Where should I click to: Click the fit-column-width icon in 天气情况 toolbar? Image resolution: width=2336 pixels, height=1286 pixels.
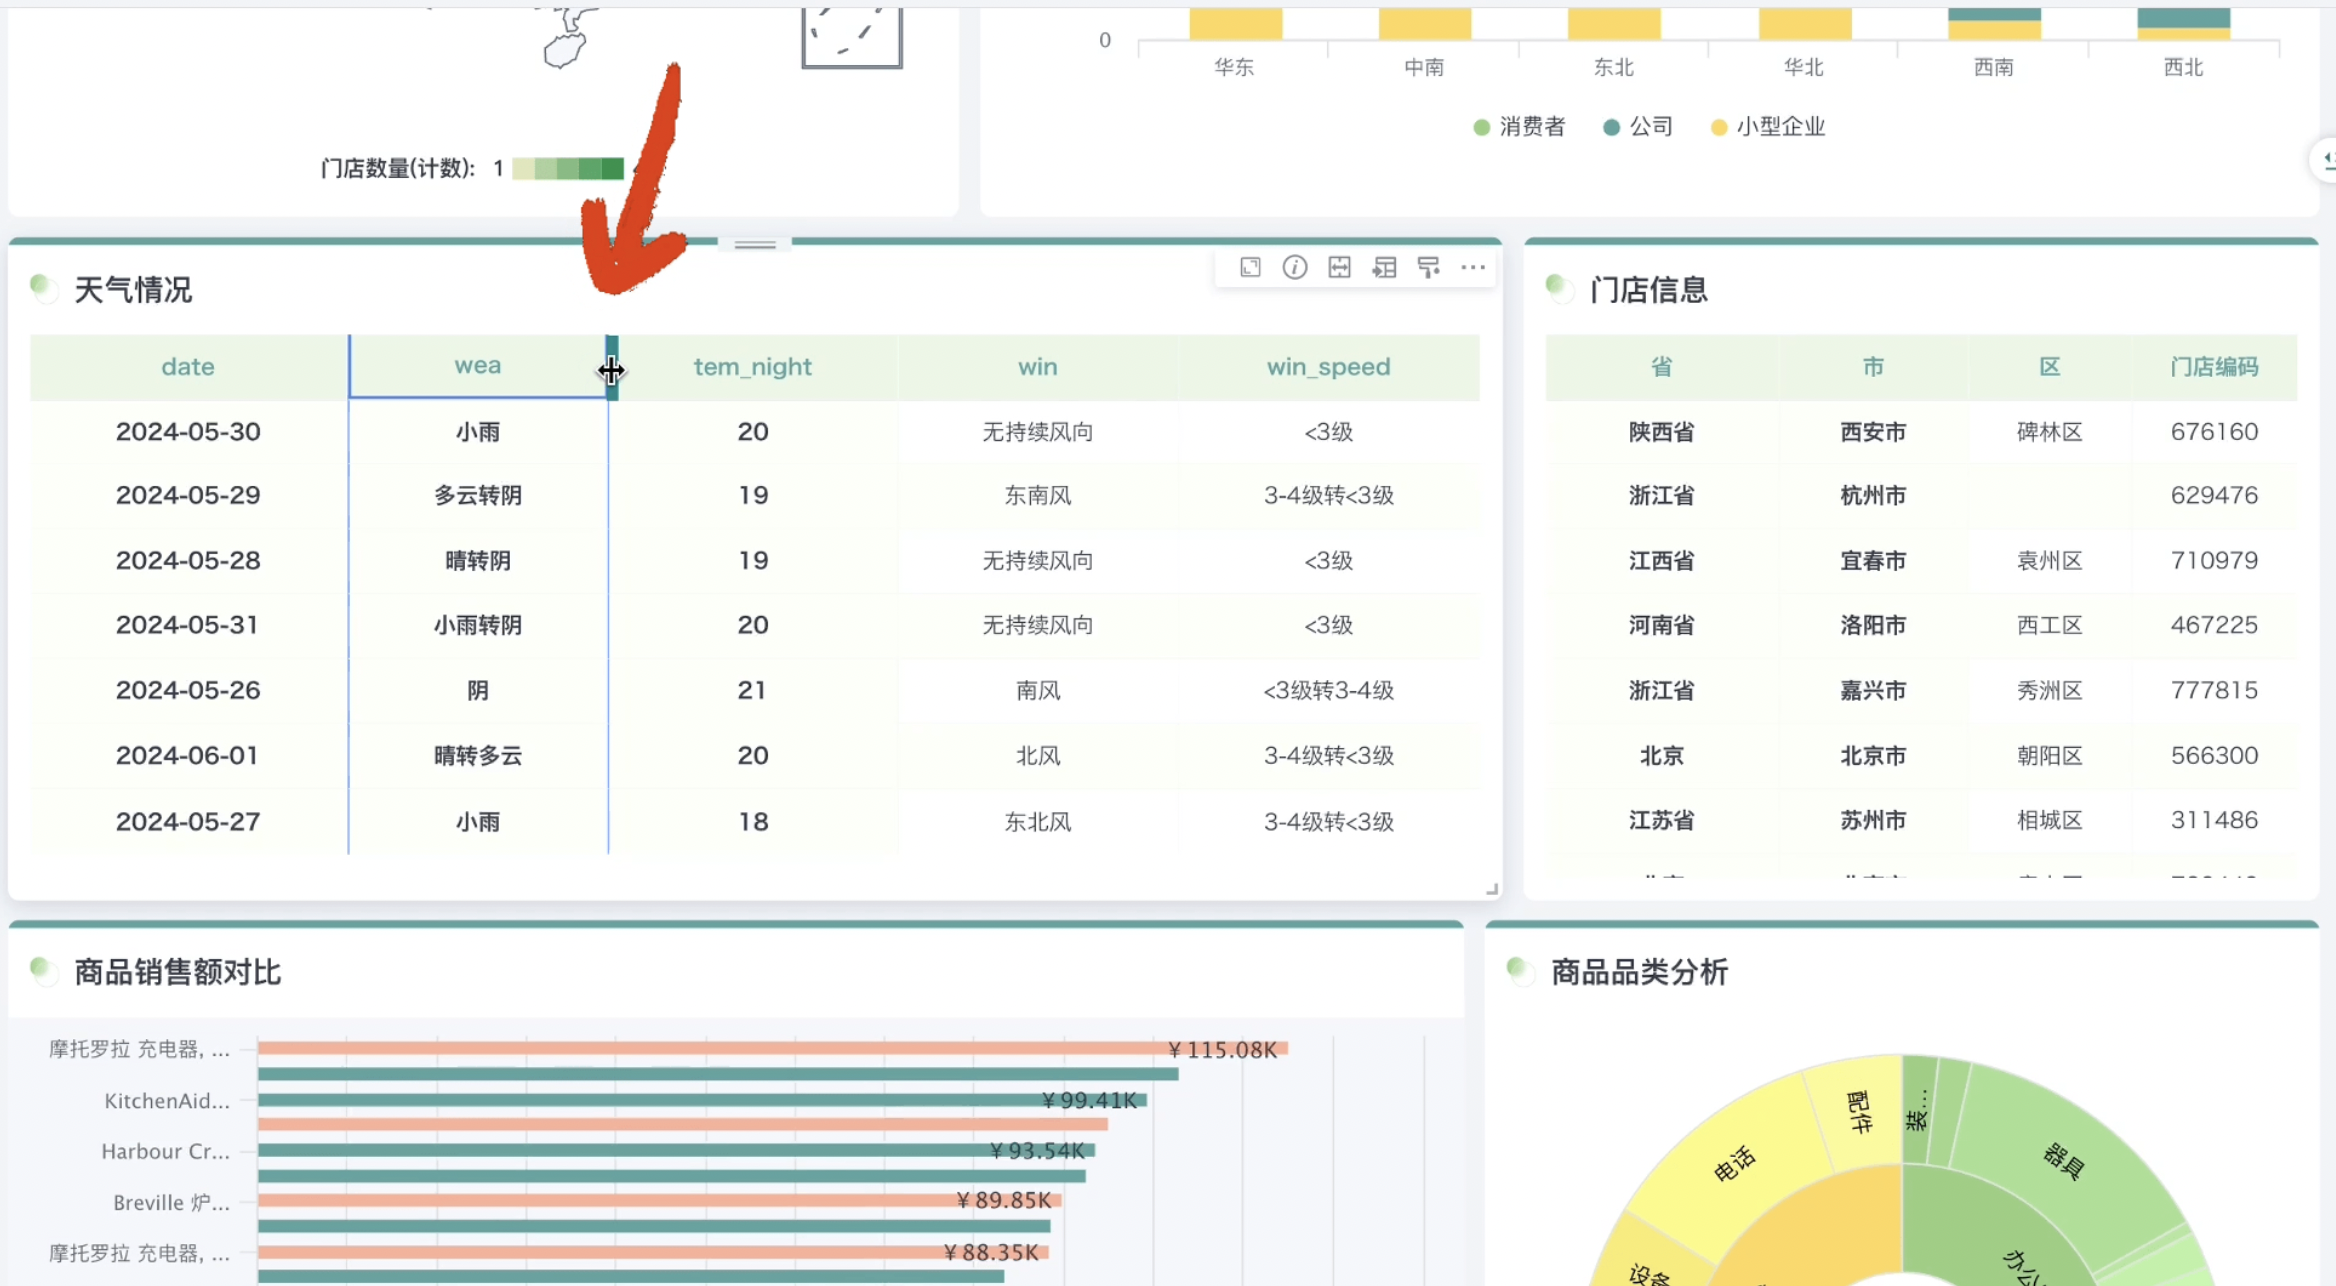click(1340, 267)
